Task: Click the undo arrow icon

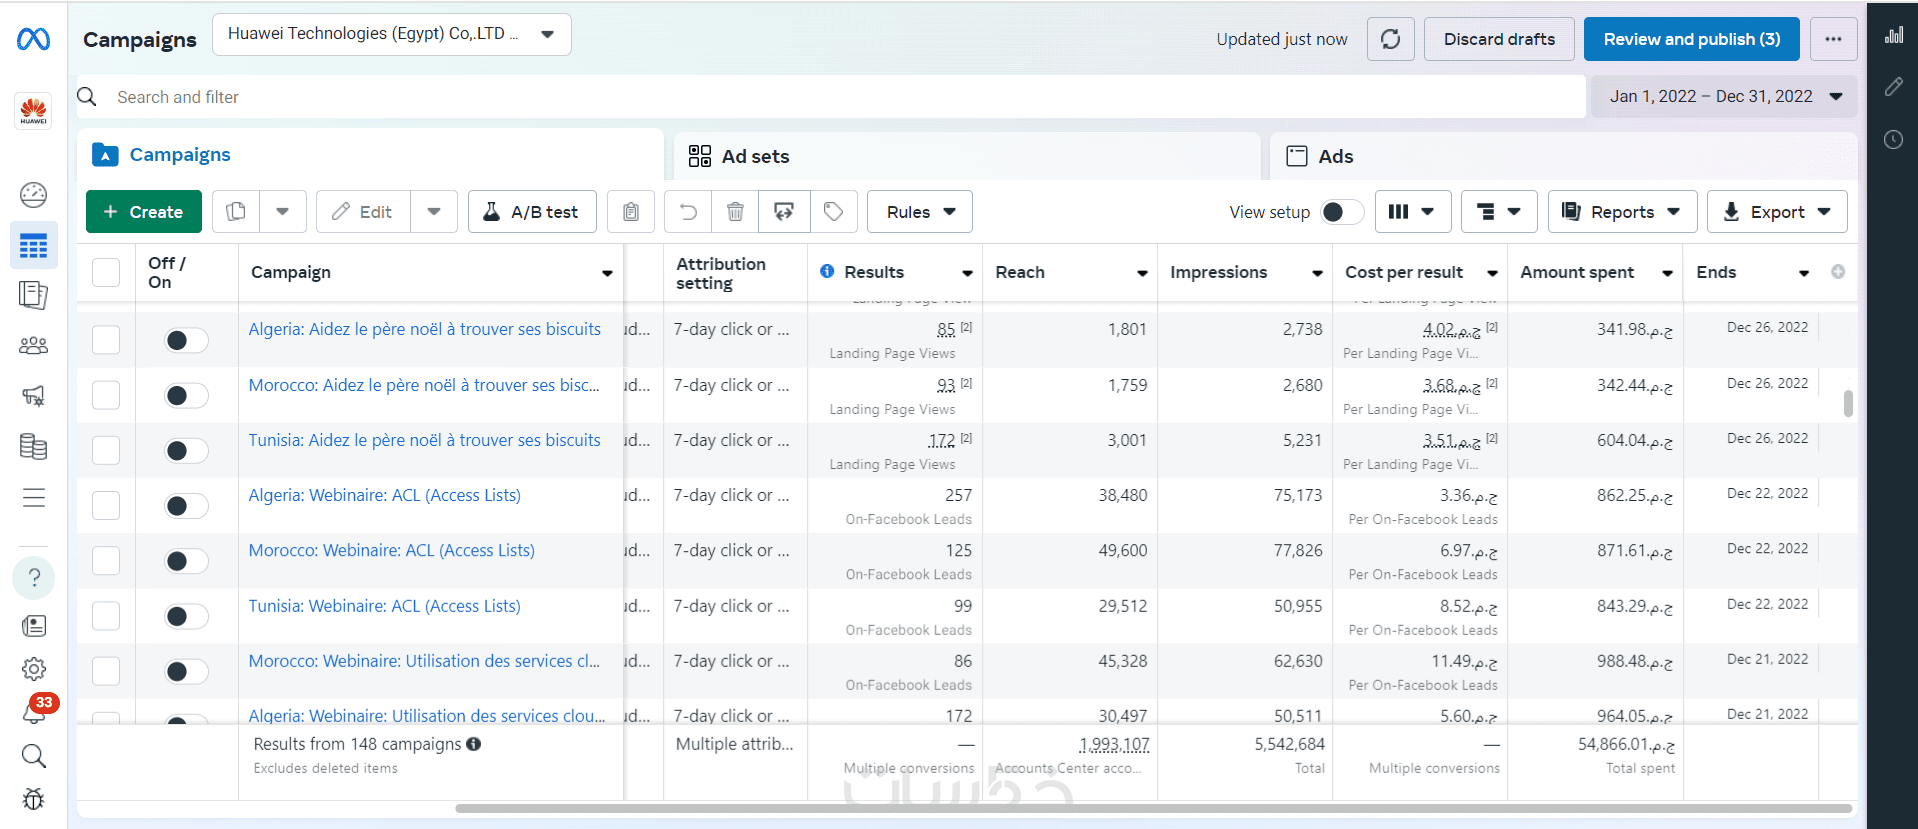Action: coord(688,212)
